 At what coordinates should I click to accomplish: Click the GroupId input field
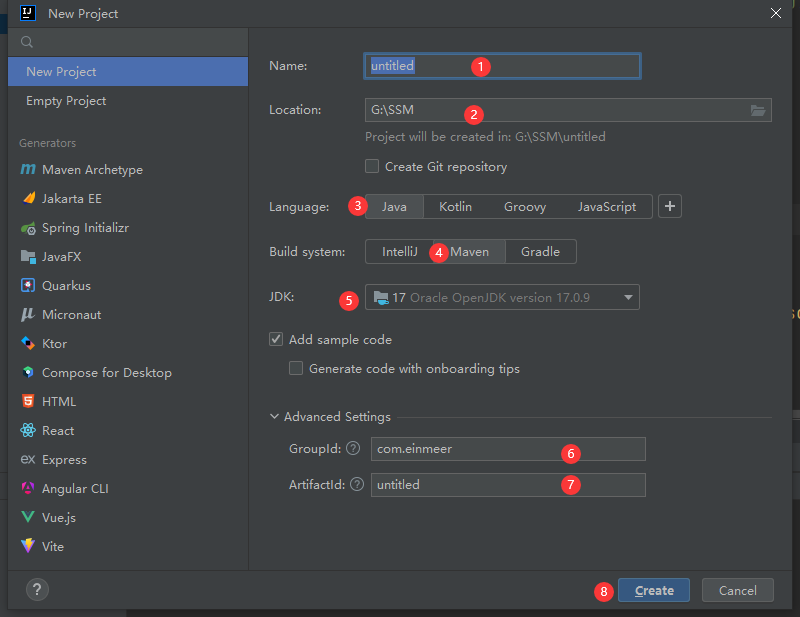pyautogui.click(x=508, y=449)
